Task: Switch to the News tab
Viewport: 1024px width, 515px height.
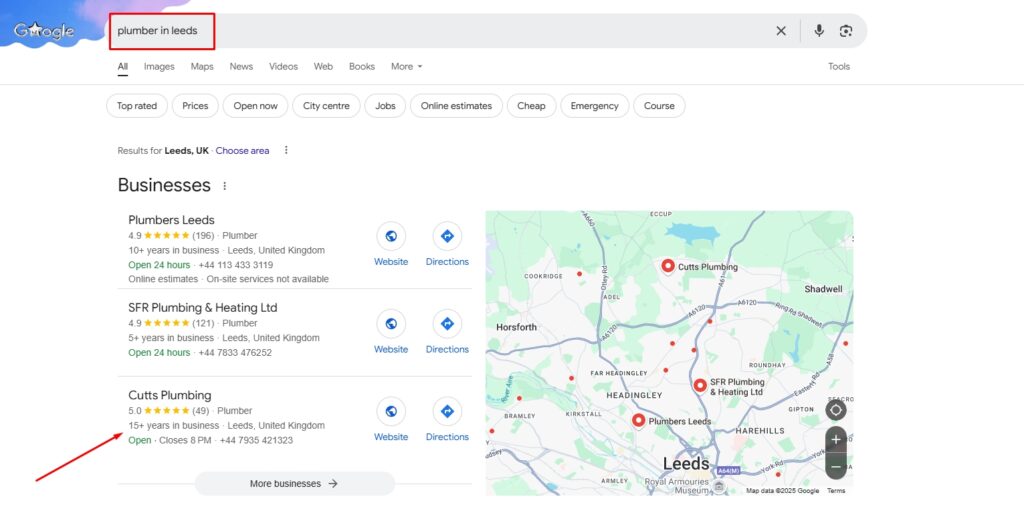Action: click(x=241, y=67)
